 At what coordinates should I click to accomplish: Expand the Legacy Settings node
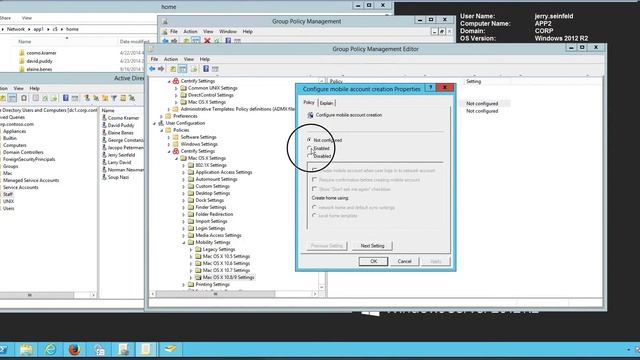[x=191, y=249]
